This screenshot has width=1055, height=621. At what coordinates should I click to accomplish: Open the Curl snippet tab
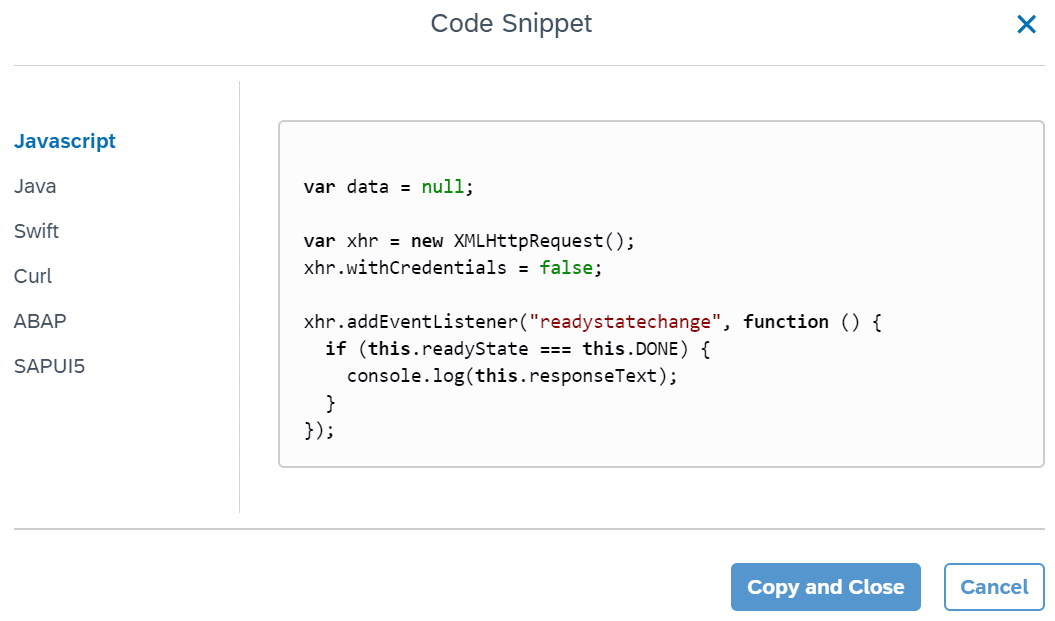[33, 276]
